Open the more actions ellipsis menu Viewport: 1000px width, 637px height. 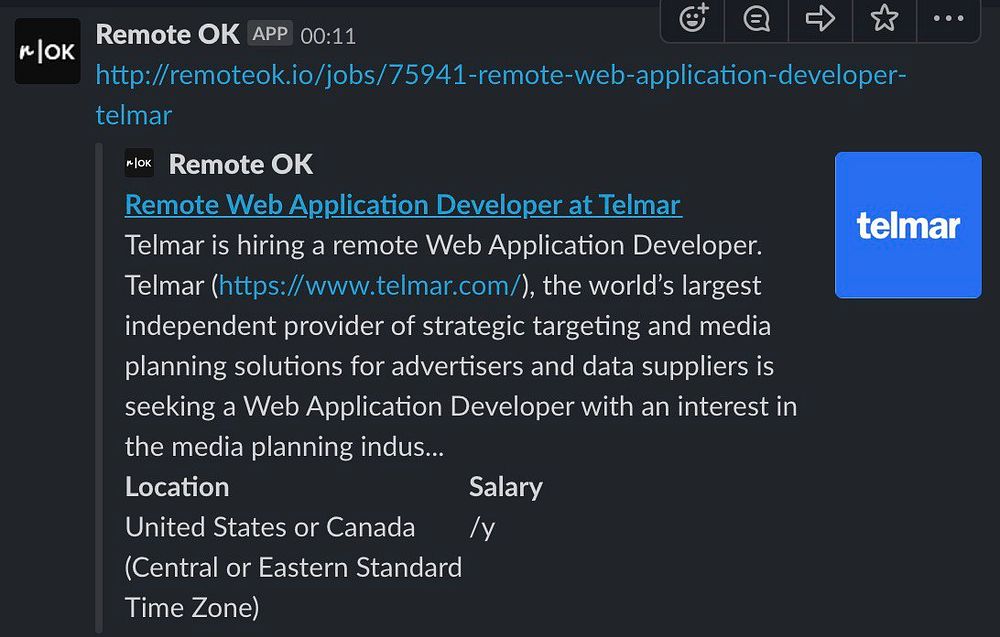948,18
